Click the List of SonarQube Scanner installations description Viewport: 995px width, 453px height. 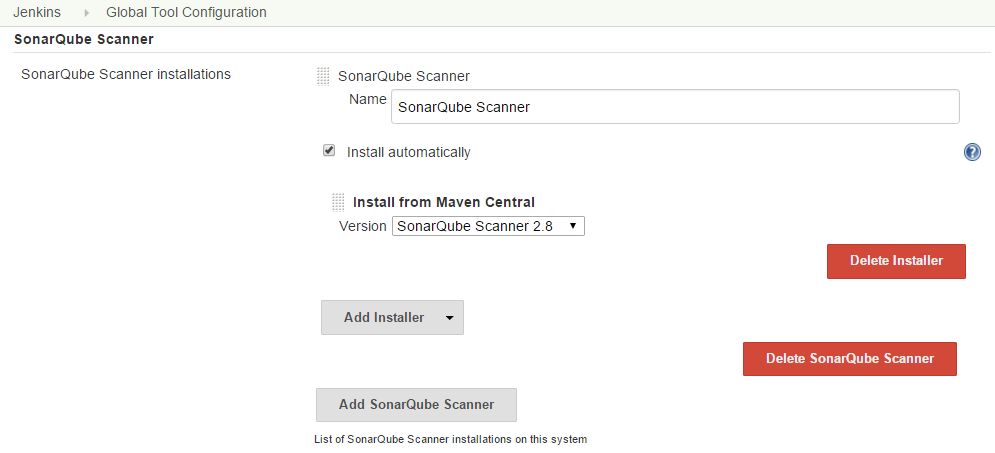(451, 439)
